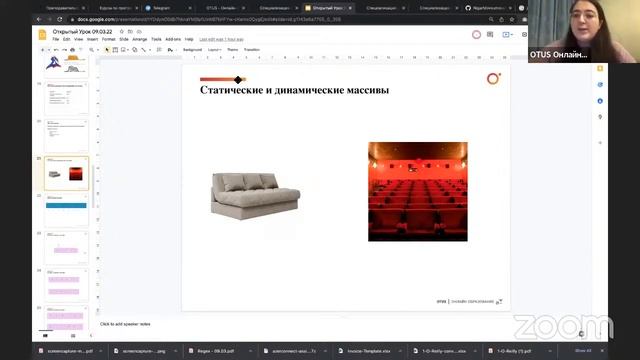640x360 pixels.
Task: Open the Help menu
Action: point(189,40)
